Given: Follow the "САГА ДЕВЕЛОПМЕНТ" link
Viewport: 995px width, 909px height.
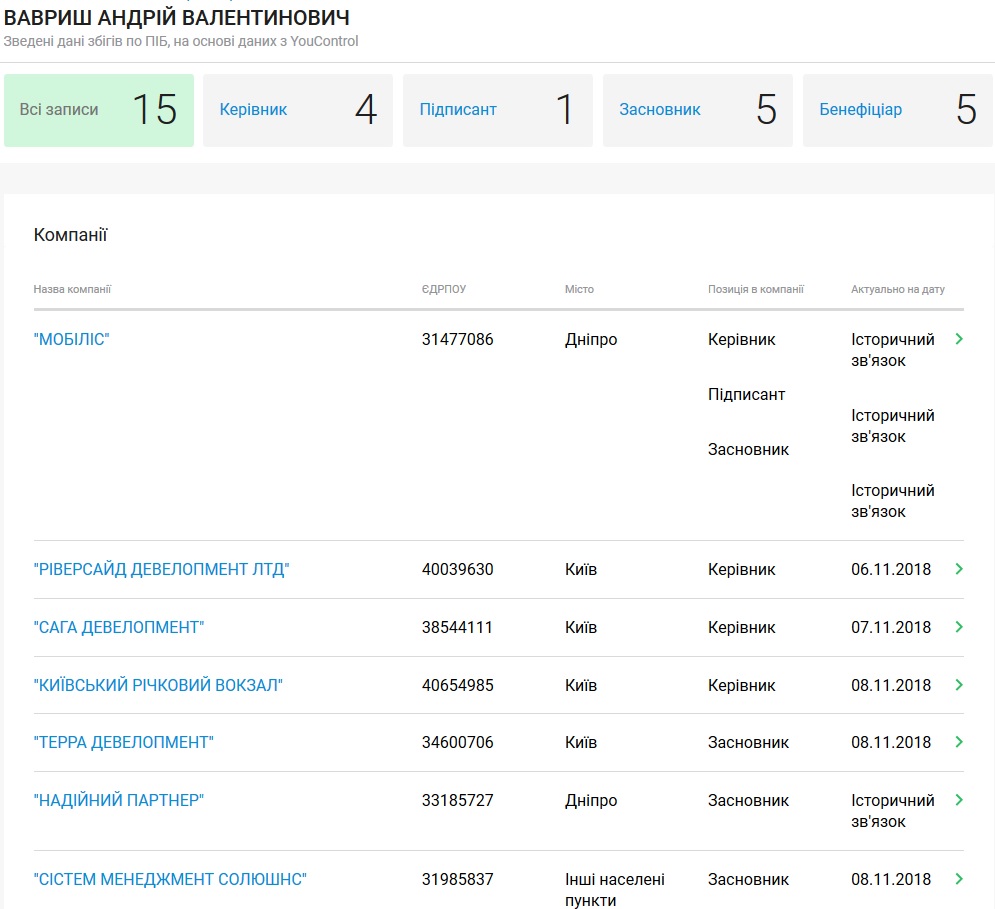Looking at the screenshot, I should pos(119,628).
